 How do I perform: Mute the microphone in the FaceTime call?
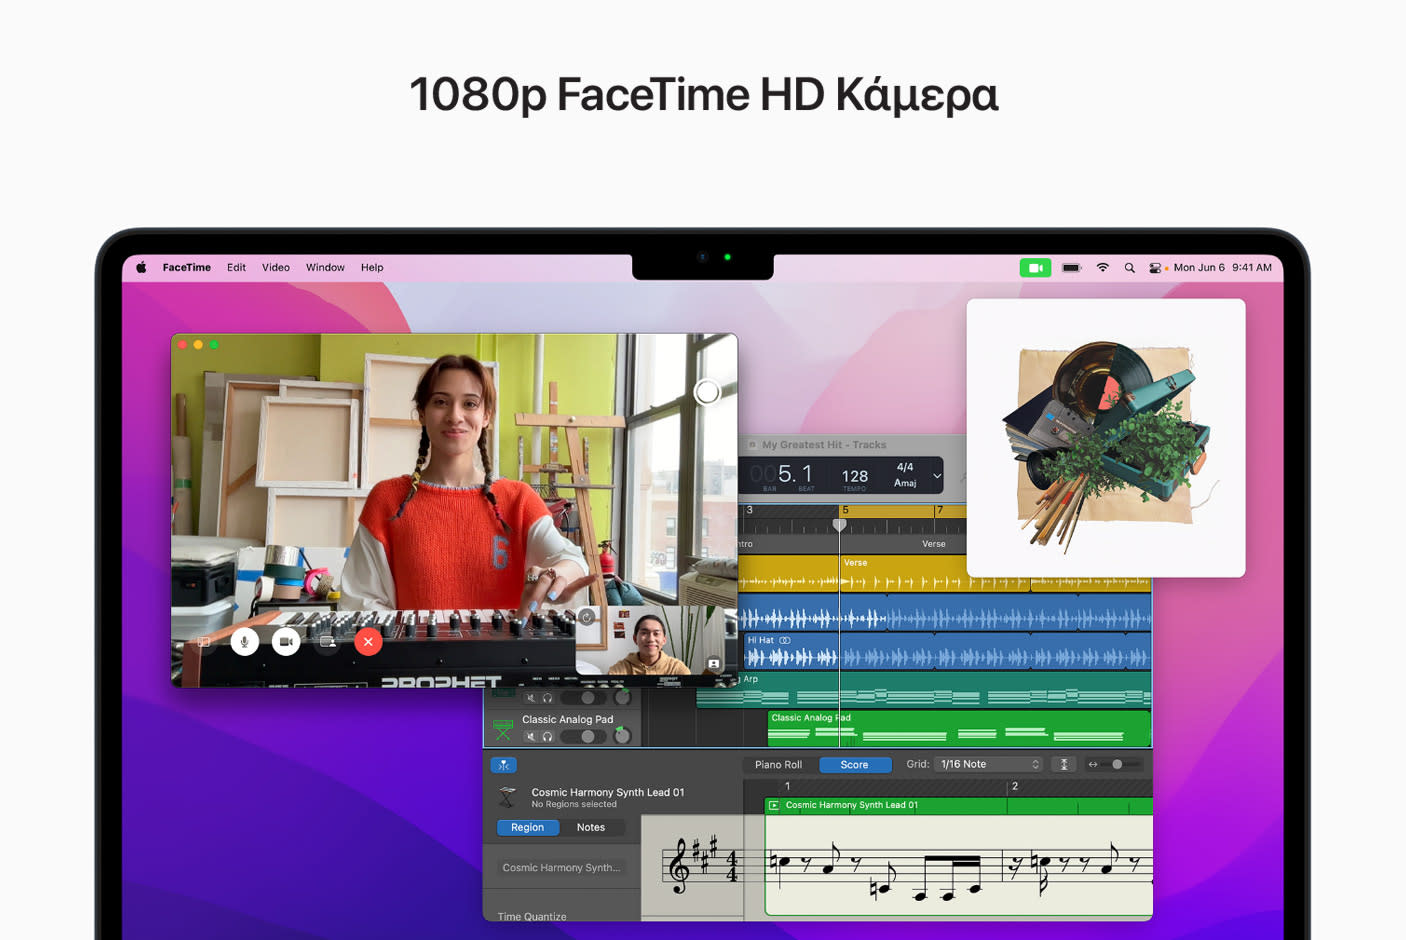coord(245,641)
